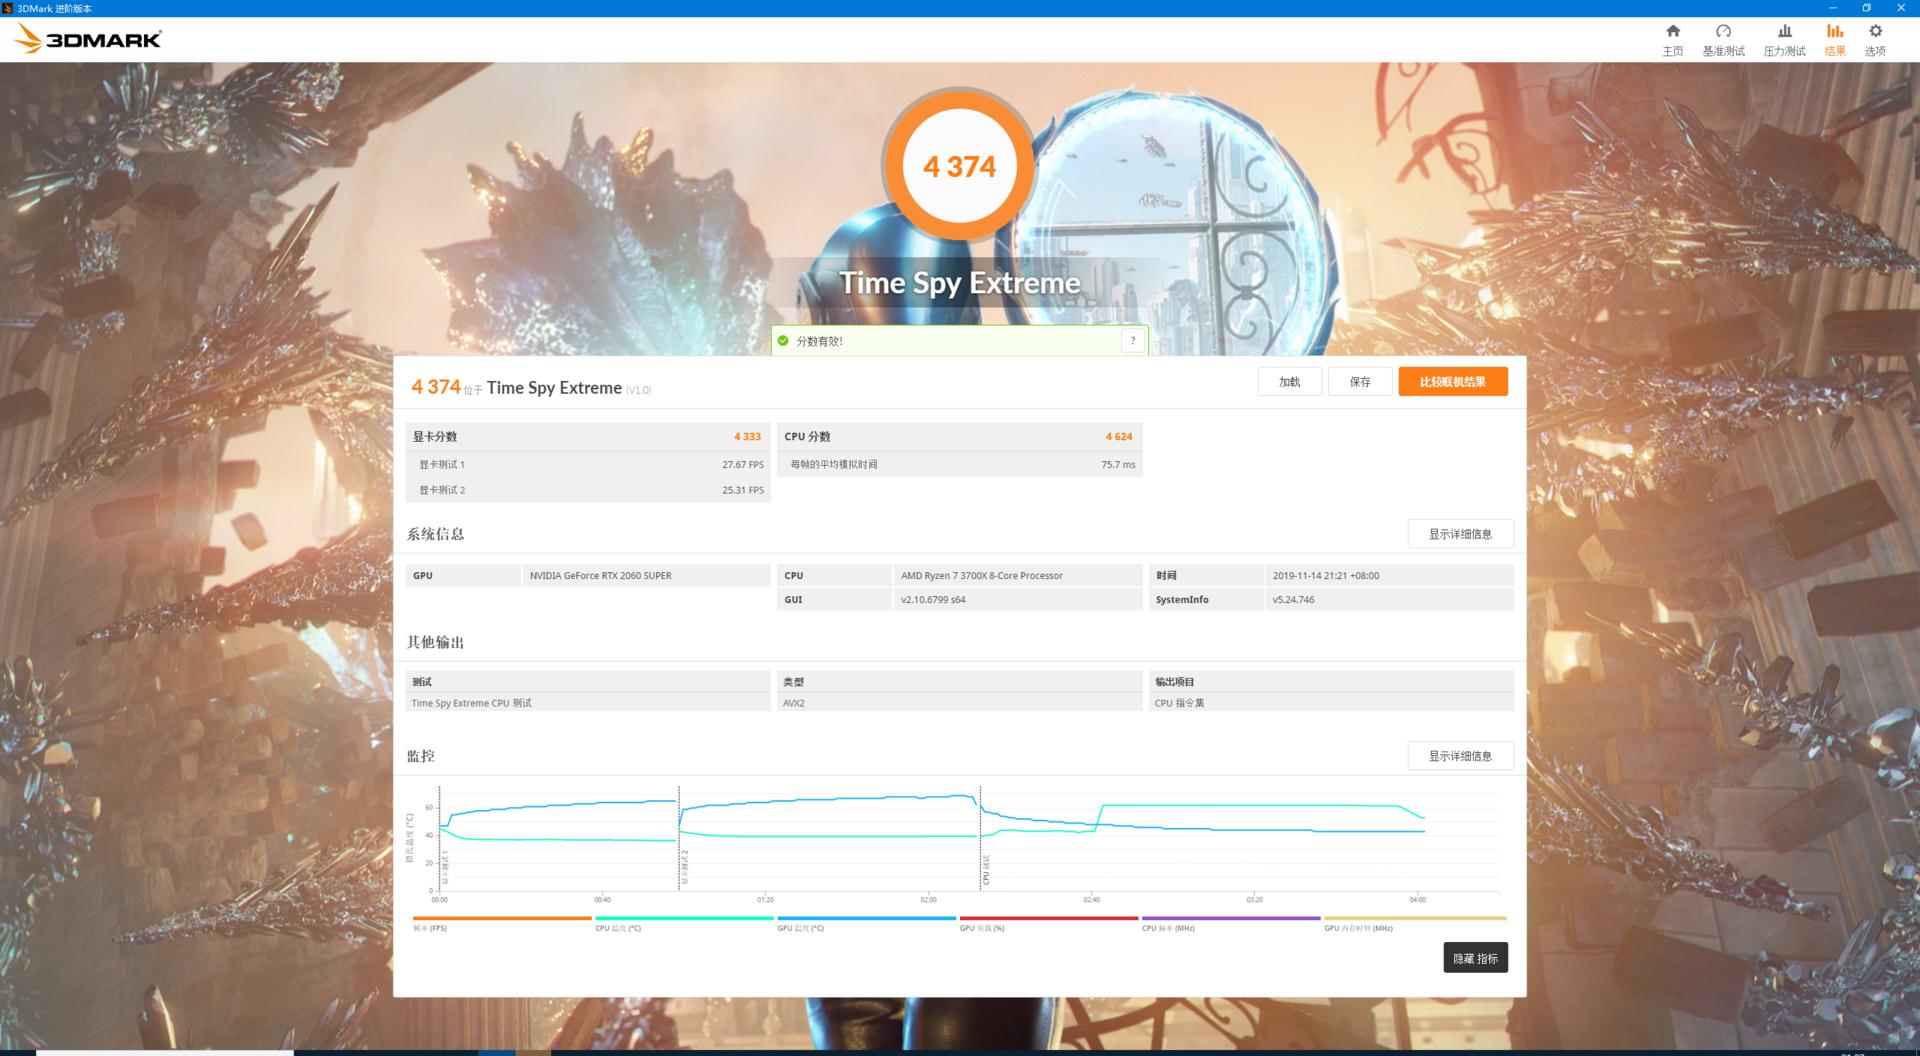Open the 选项 options gear tab

[1875, 40]
